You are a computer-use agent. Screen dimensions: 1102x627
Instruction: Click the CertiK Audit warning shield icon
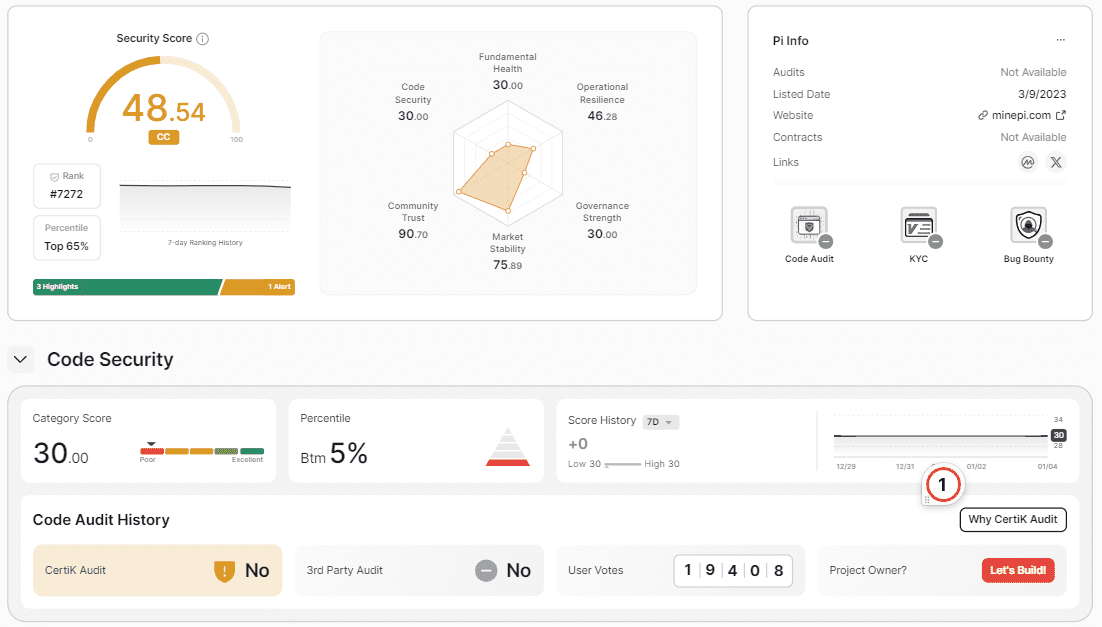pos(225,571)
